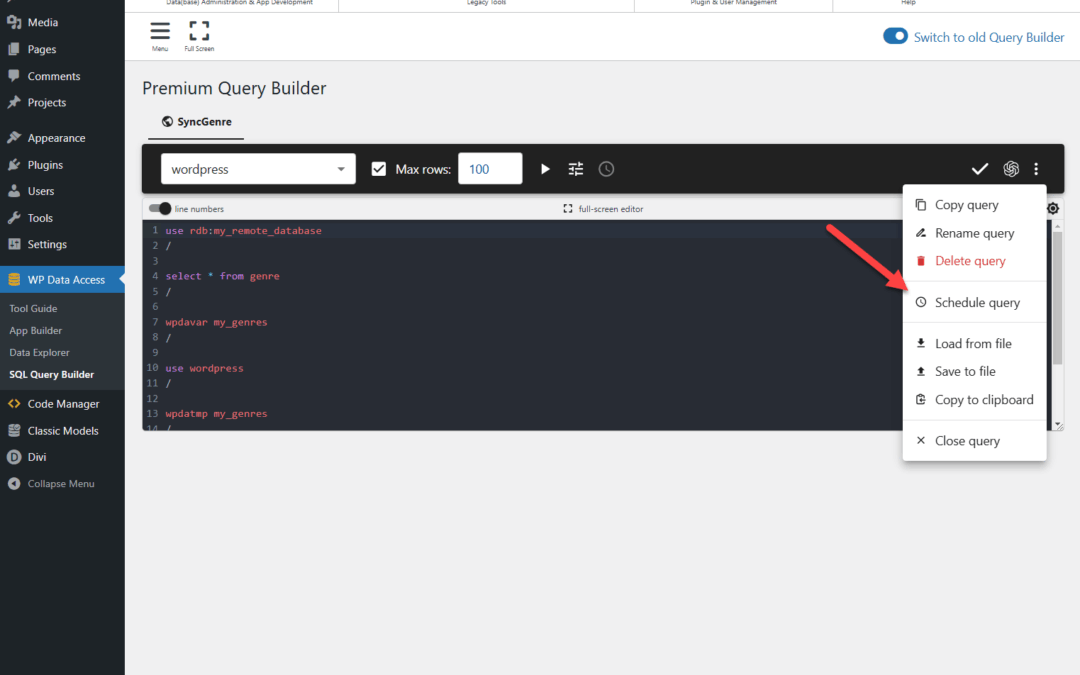The width and height of the screenshot is (1080, 675).
Task: Click Projects pin icon in sidebar
Action: coord(14,102)
